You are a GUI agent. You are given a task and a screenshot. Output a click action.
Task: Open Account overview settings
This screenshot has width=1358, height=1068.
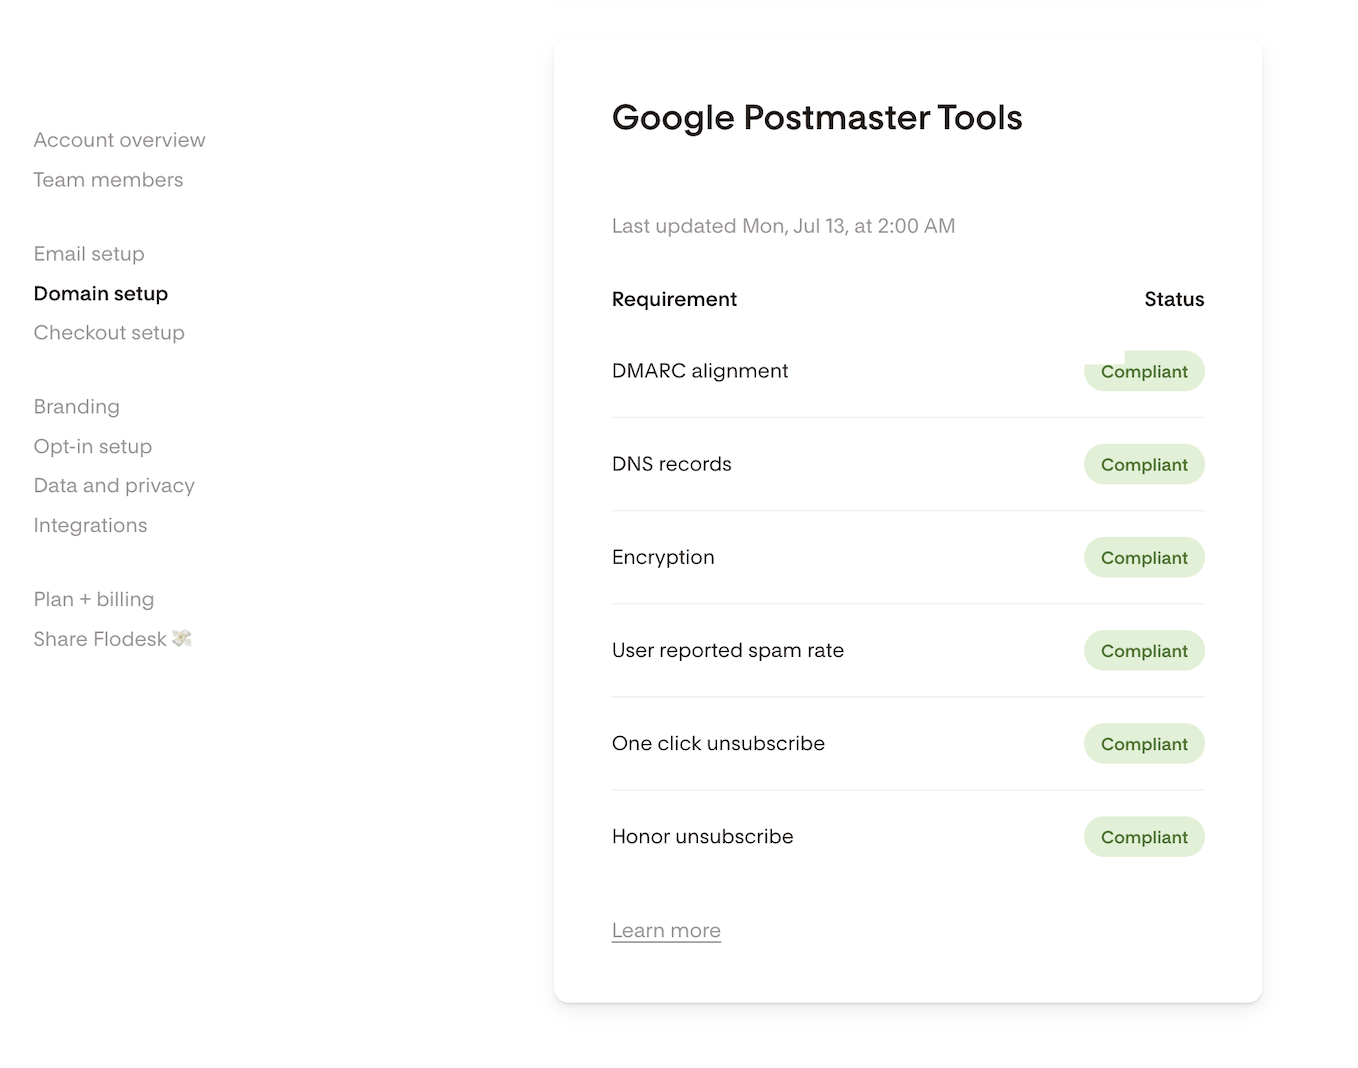coord(119,140)
